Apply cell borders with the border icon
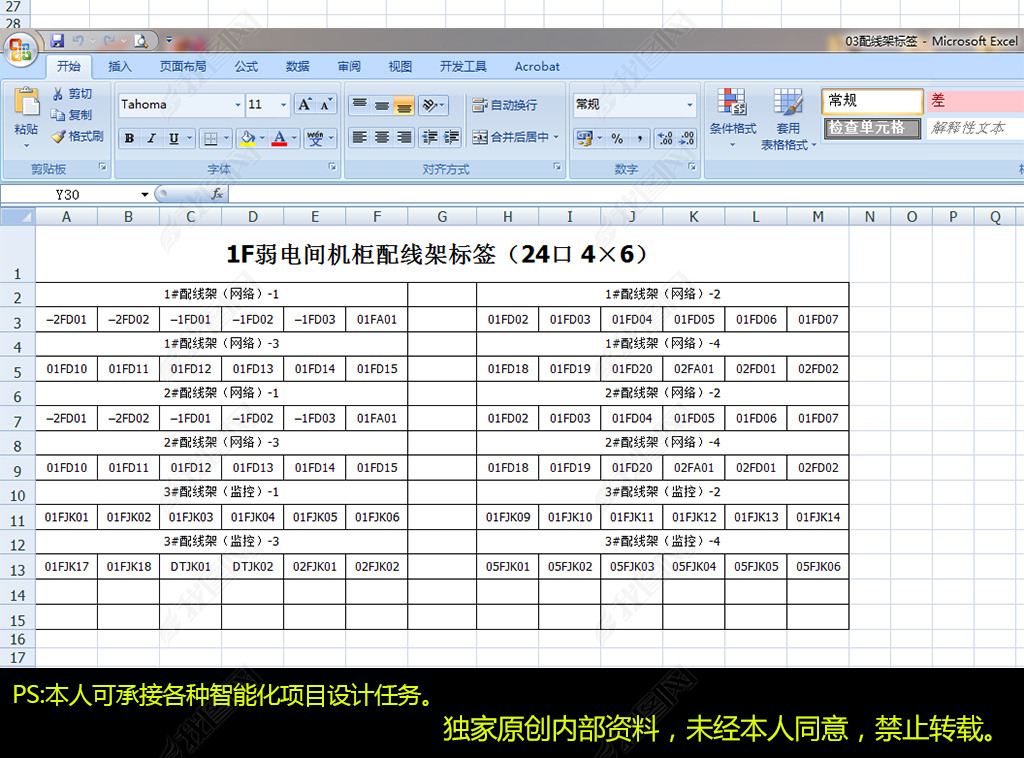1024x758 pixels. (x=210, y=138)
